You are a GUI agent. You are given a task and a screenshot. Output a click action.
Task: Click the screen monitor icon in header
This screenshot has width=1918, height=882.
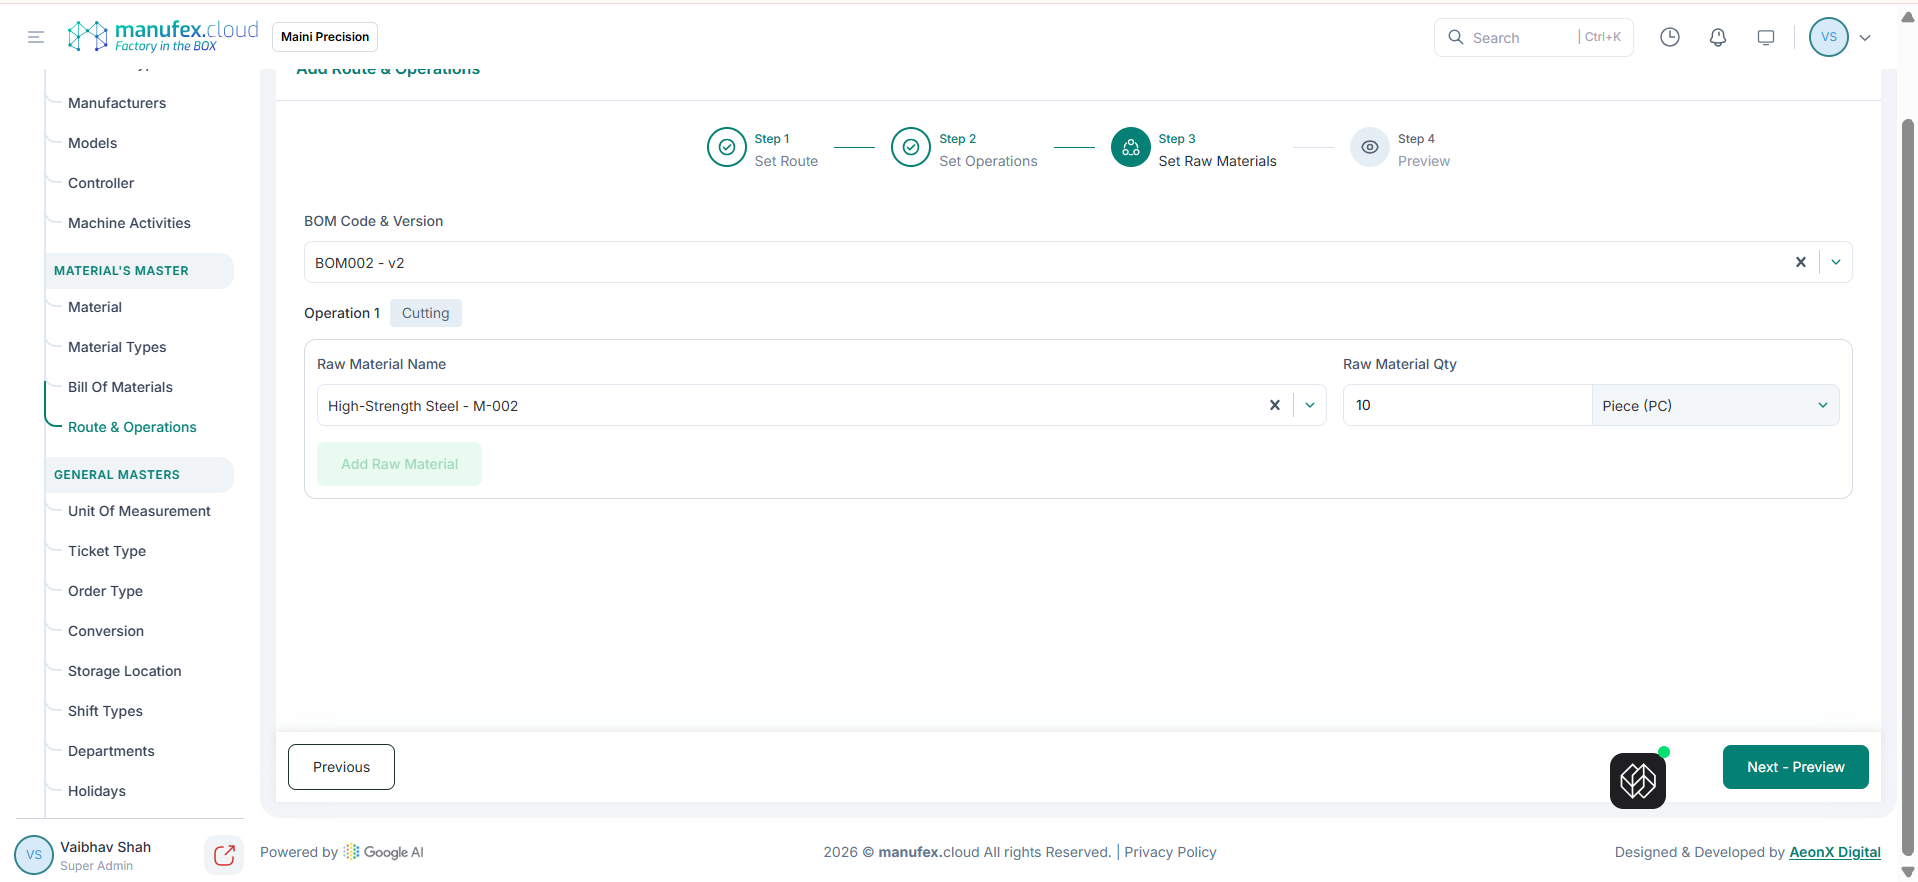point(1765,37)
